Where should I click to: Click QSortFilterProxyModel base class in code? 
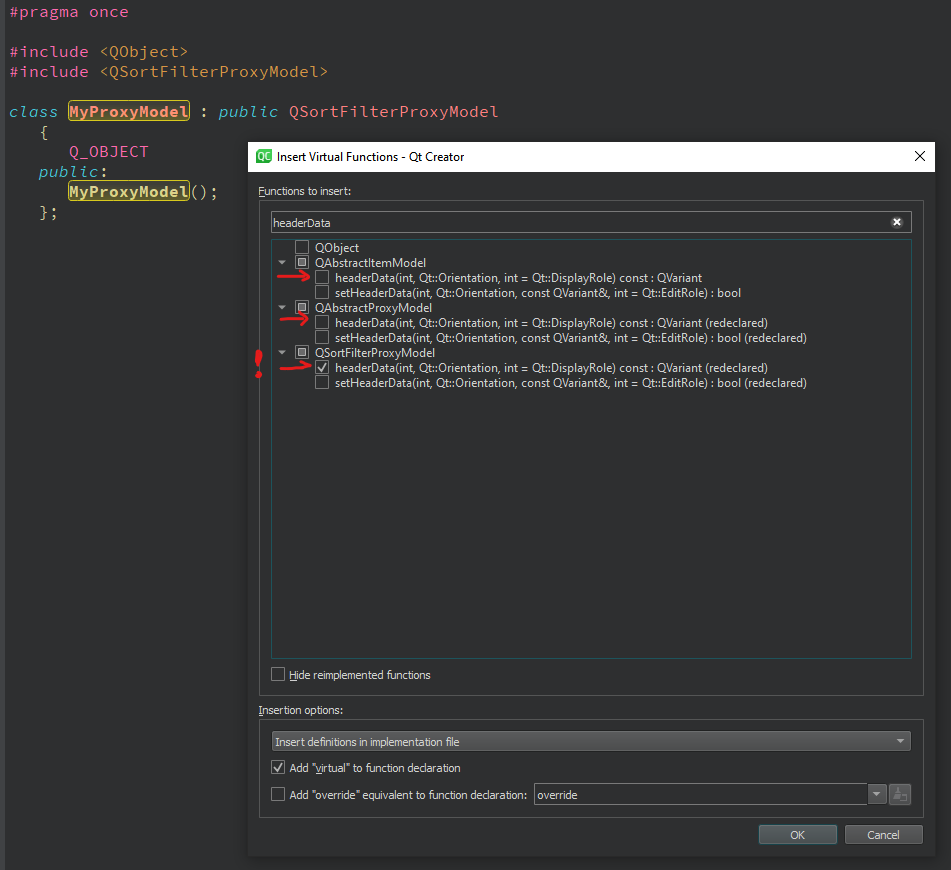394,112
